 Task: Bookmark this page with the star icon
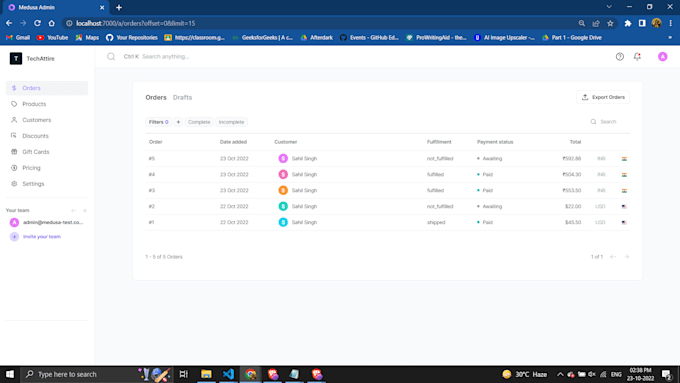point(610,23)
